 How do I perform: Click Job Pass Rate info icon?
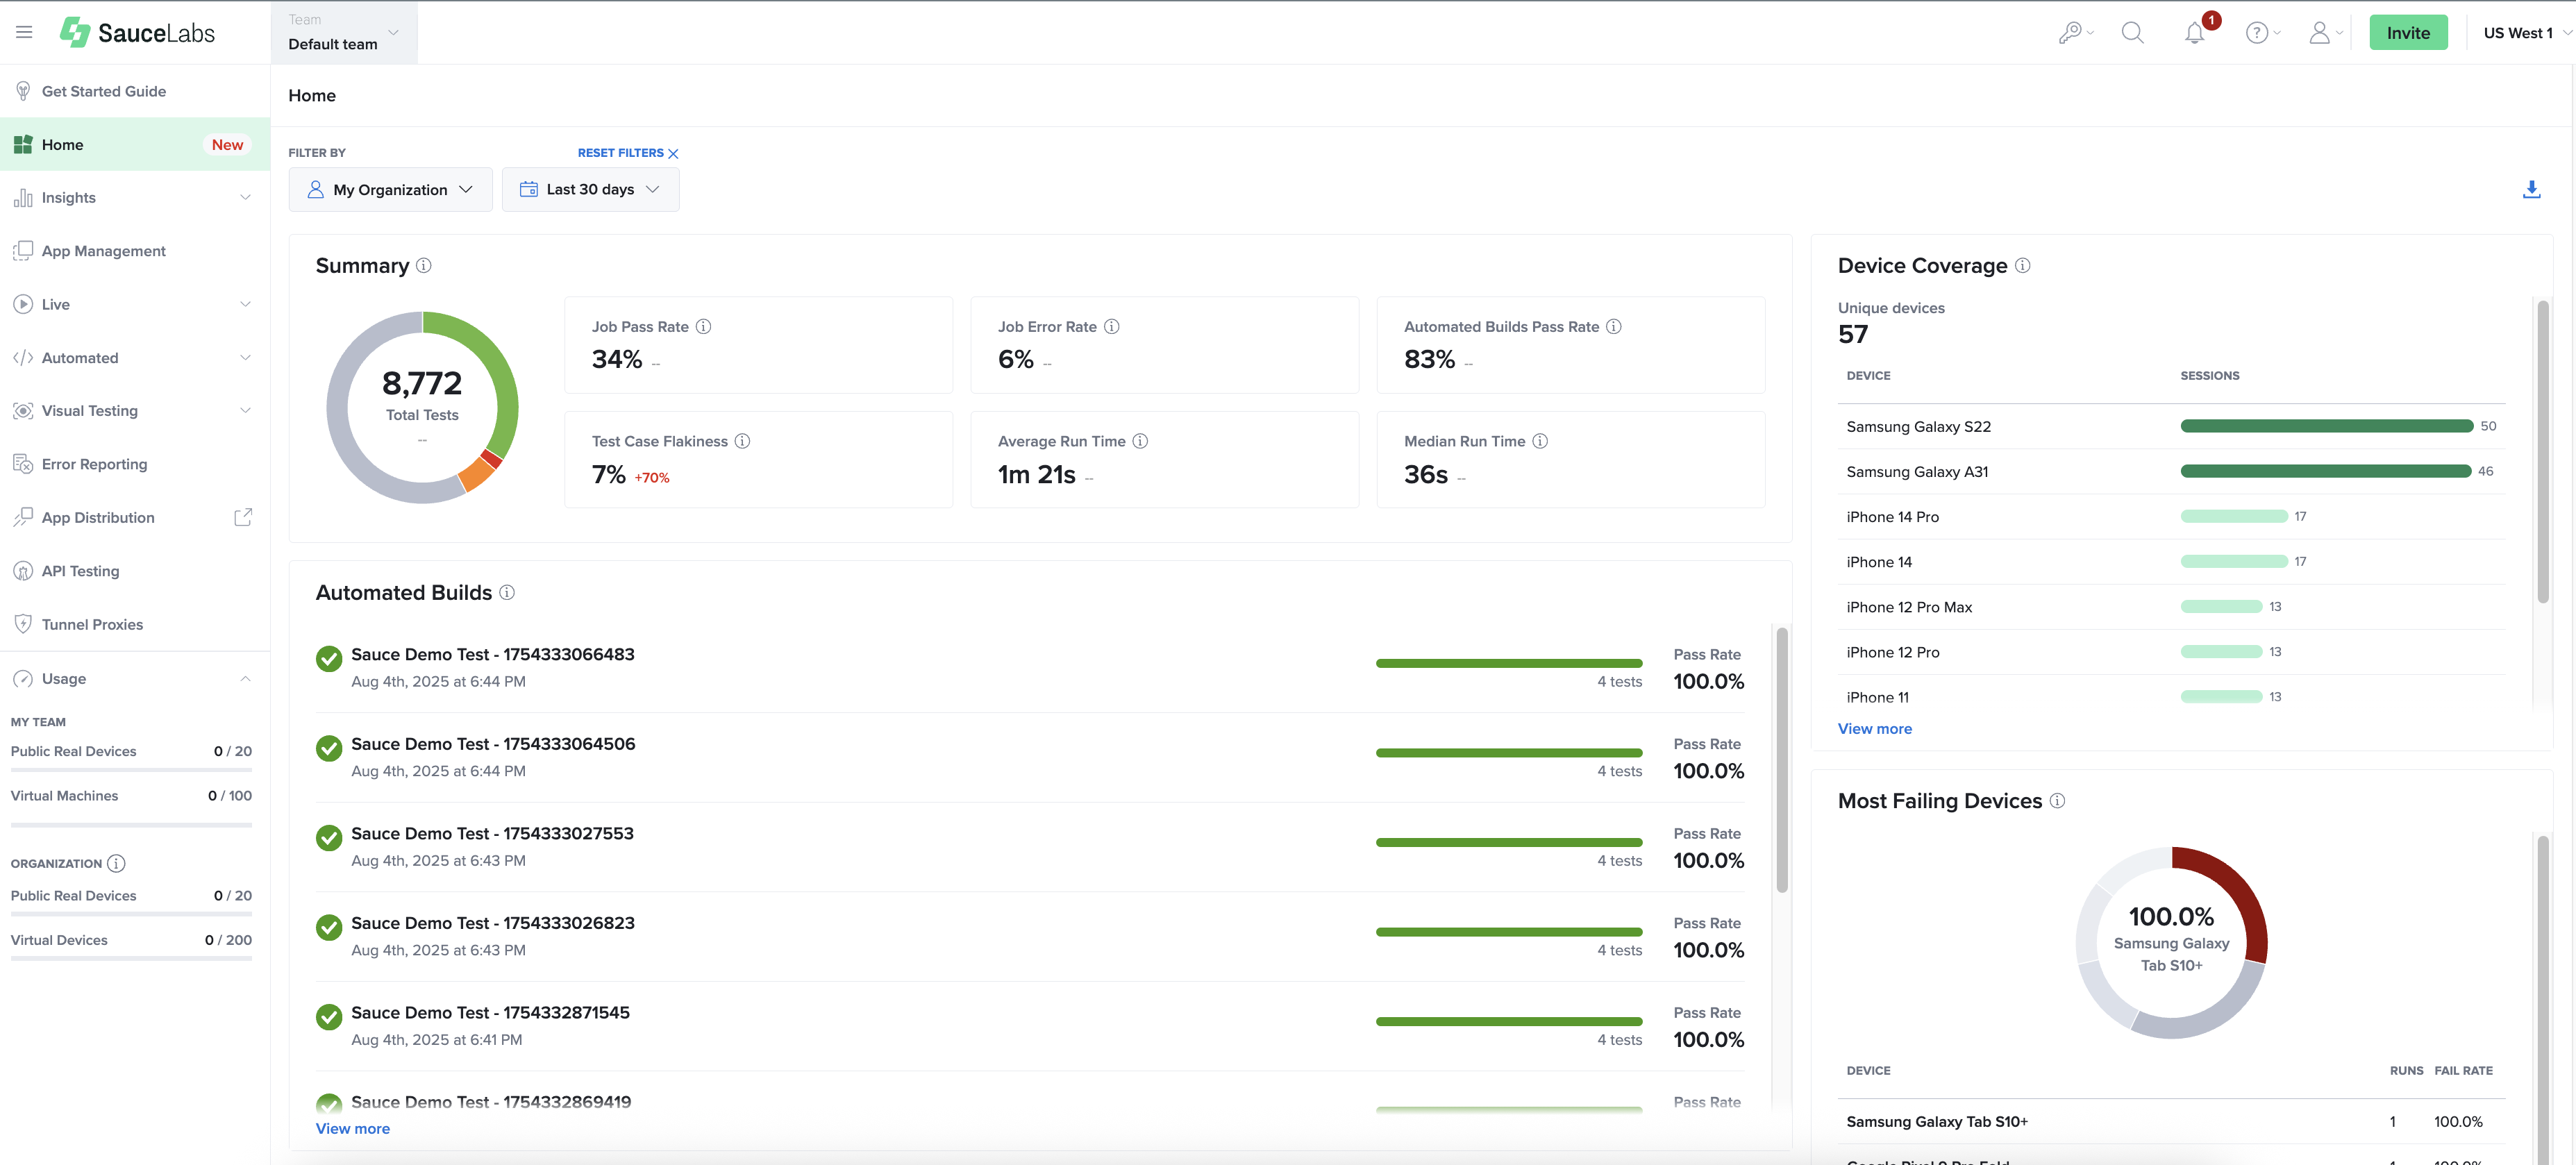704,327
